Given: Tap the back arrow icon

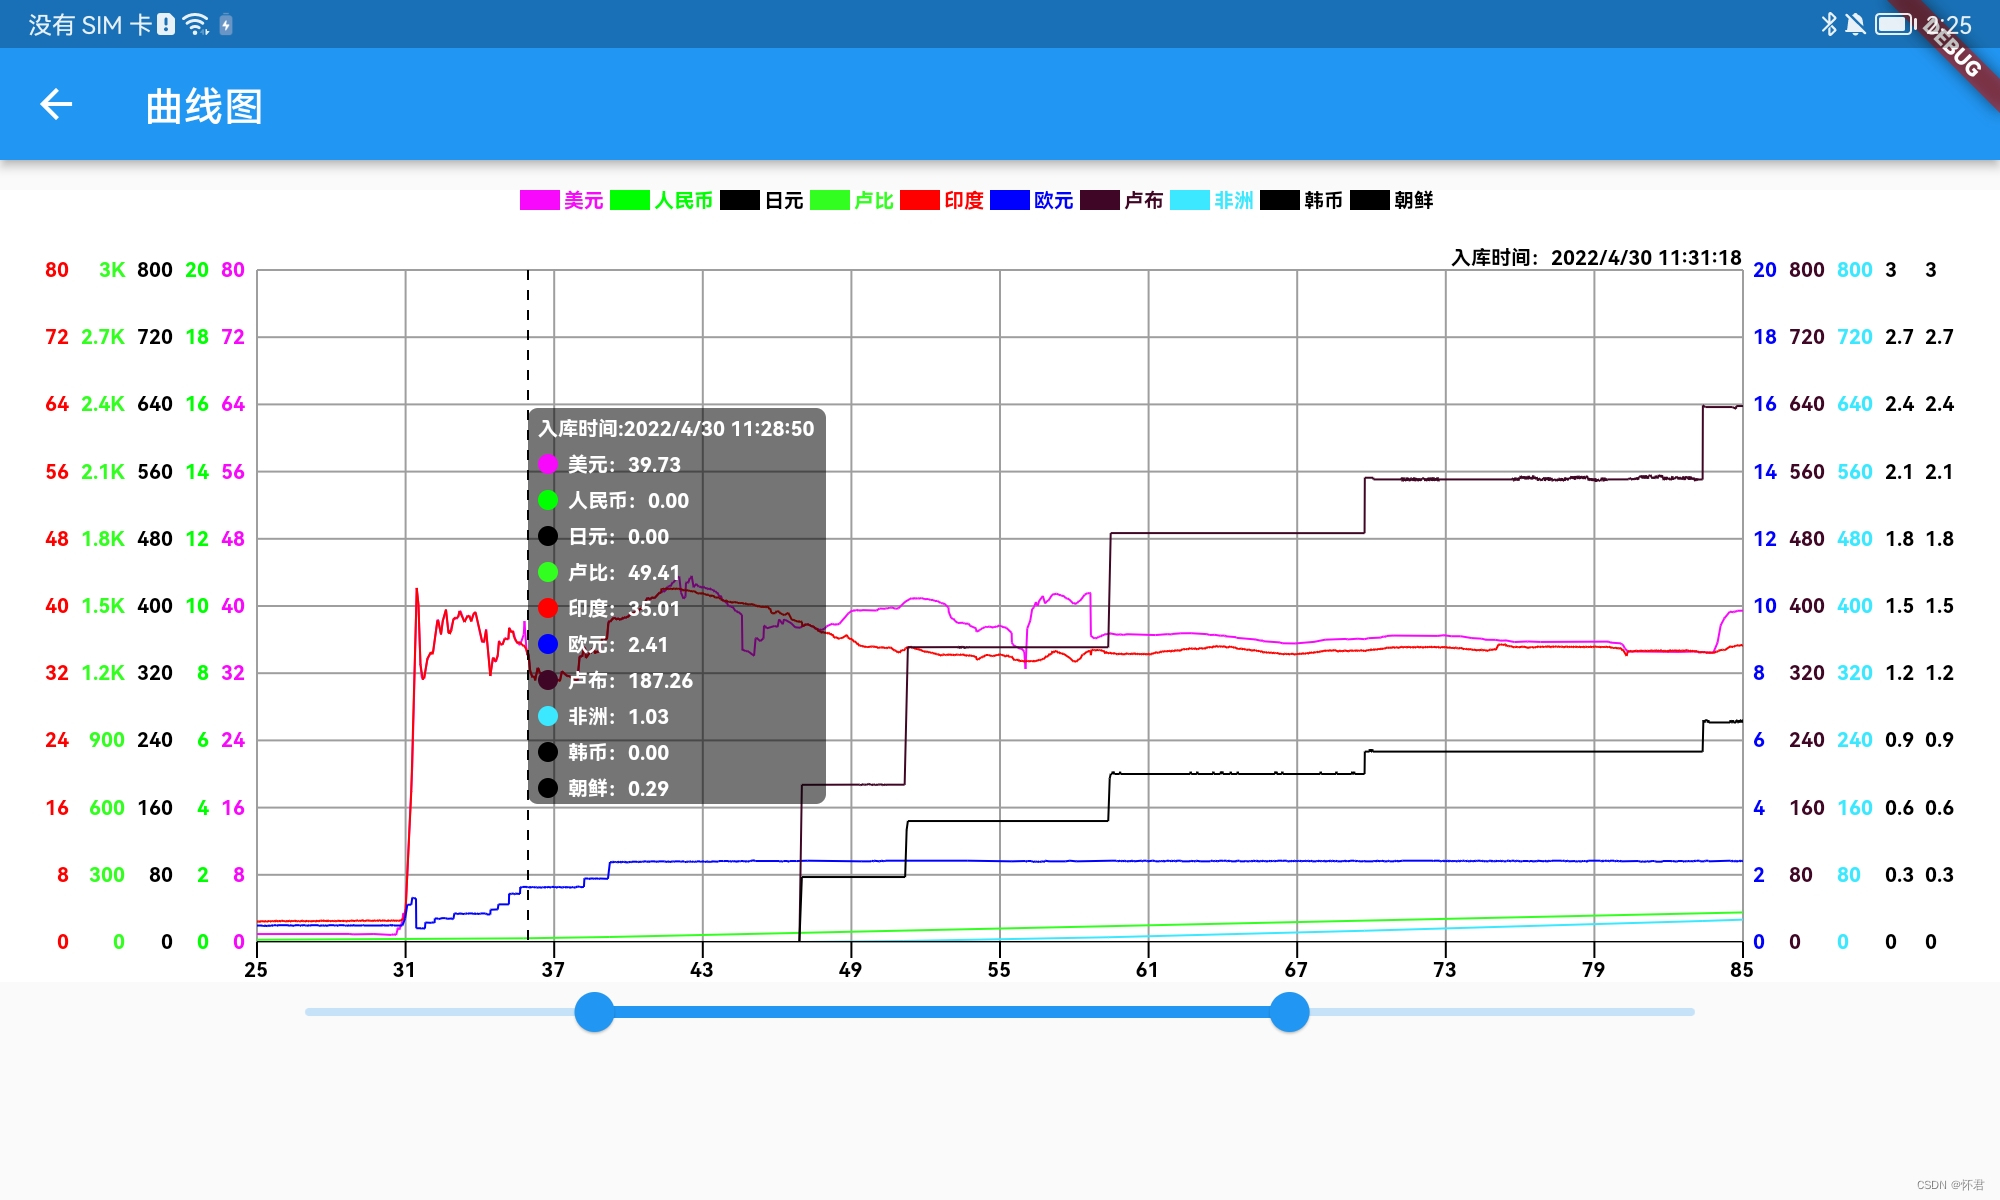Looking at the screenshot, I should [56, 104].
